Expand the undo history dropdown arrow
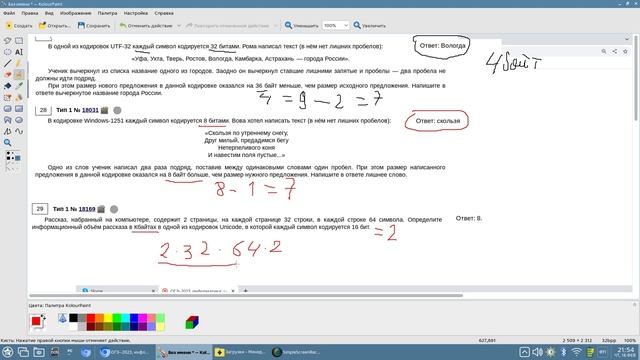Viewport: 640px width, 360px height. click(x=179, y=25)
